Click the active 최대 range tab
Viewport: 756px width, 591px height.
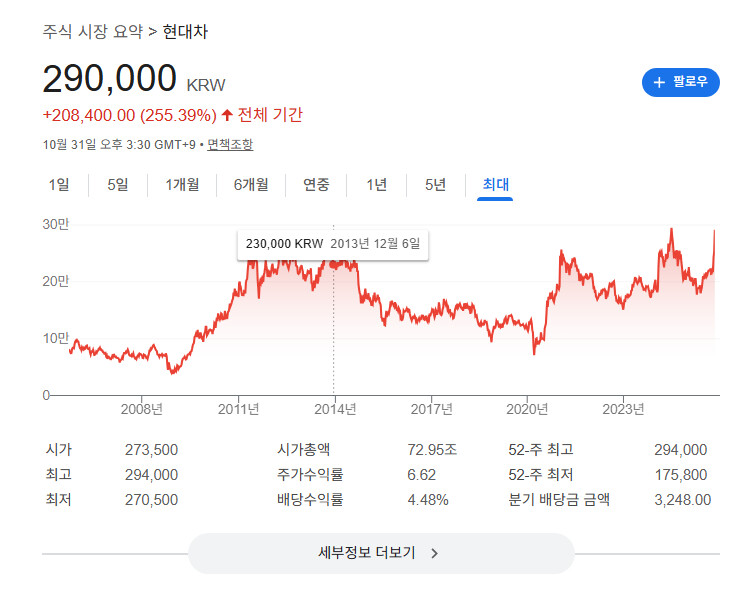click(495, 184)
